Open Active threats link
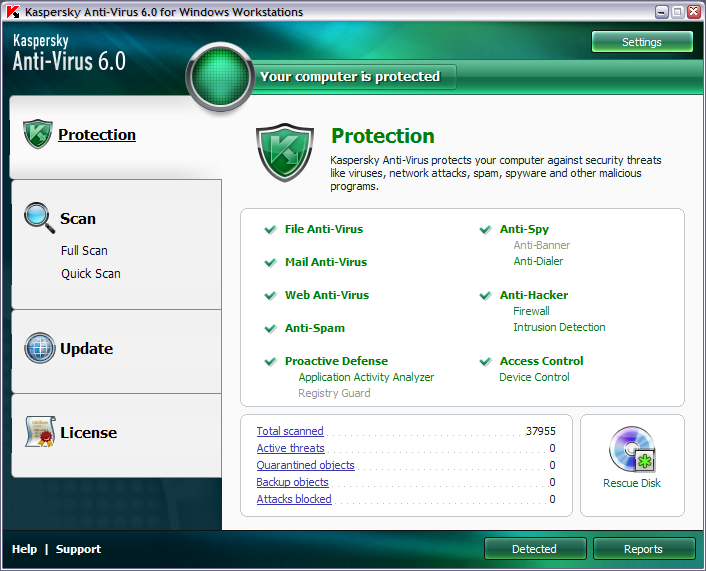Viewport: 706px width, 571px height. point(290,448)
